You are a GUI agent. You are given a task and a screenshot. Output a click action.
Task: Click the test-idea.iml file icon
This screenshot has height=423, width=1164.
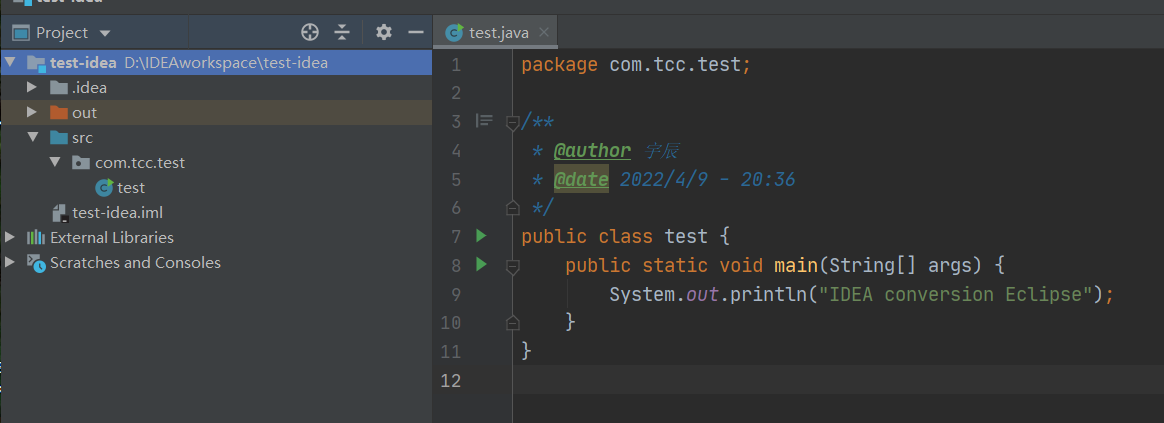click(x=60, y=214)
